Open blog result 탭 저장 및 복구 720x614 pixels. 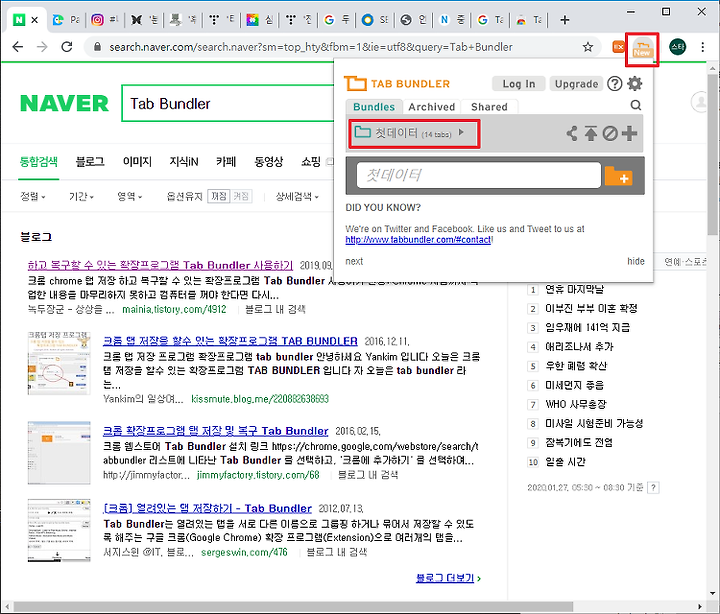point(215,431)
